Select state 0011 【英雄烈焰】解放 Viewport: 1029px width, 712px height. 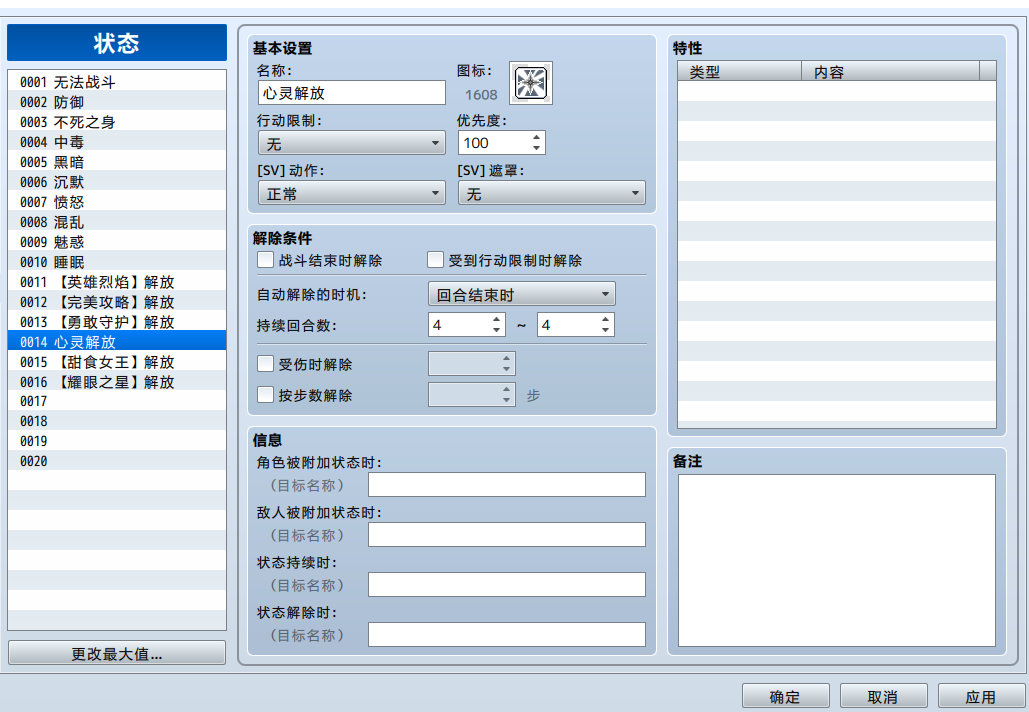point(117,282)
